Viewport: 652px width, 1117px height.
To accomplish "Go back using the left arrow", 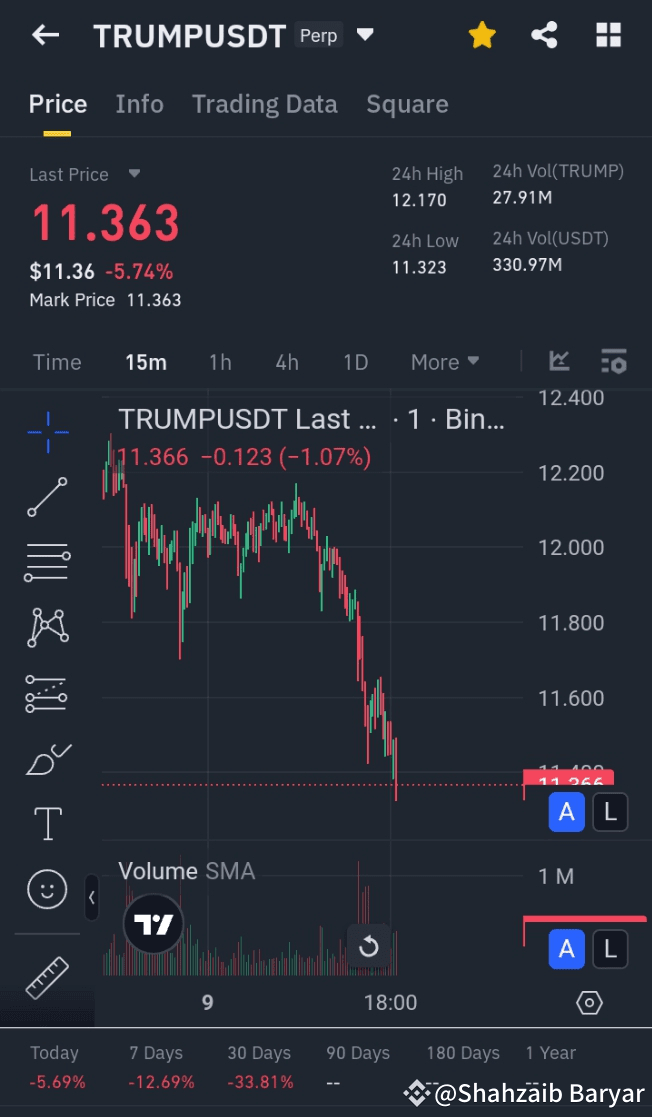I will [45, 35].
